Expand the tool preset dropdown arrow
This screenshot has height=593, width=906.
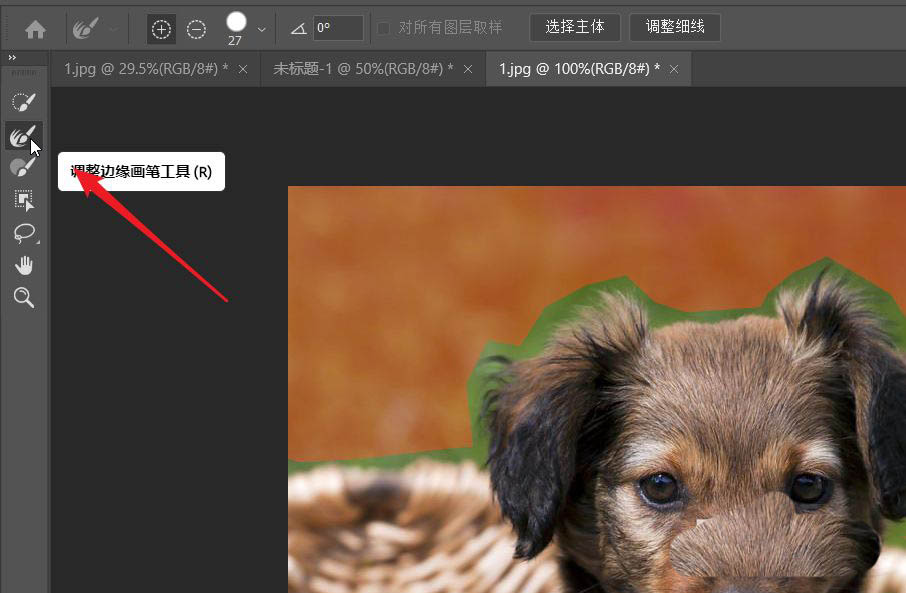tap(113, 29)
